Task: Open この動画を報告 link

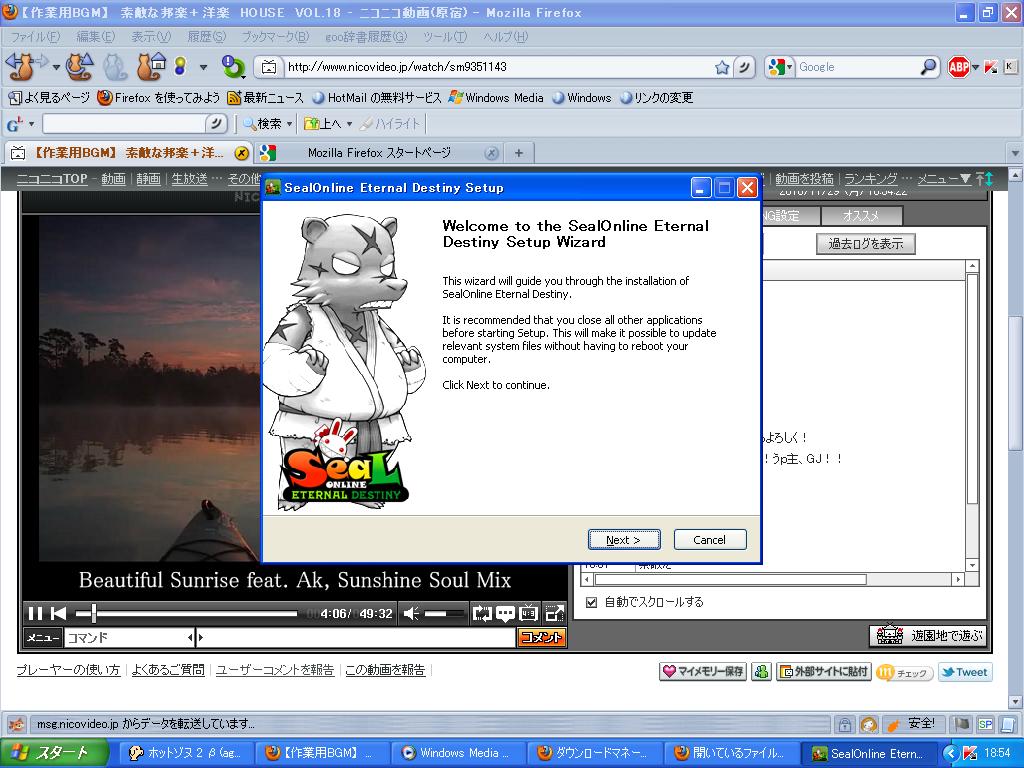Action: pyautogui.click(x=385, y=670)
